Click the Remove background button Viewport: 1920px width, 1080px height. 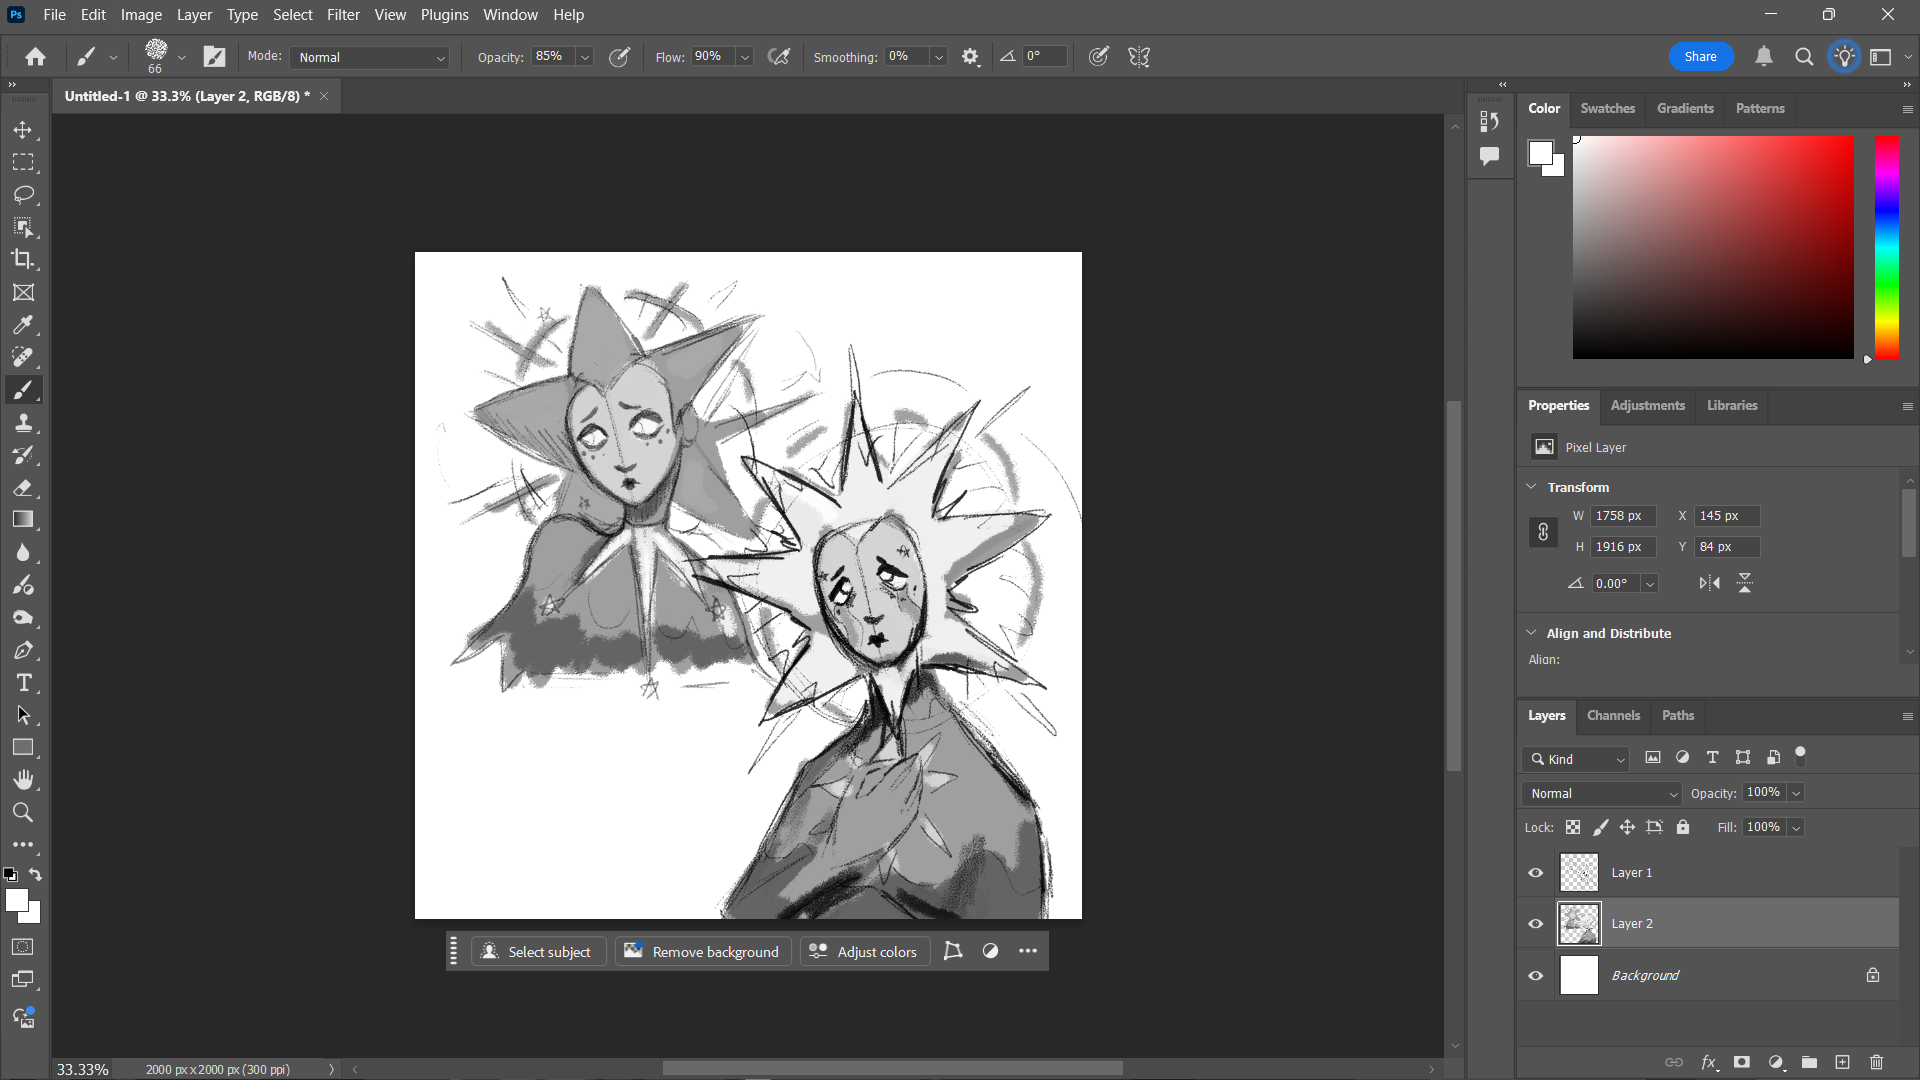click(x=703, y=952)
